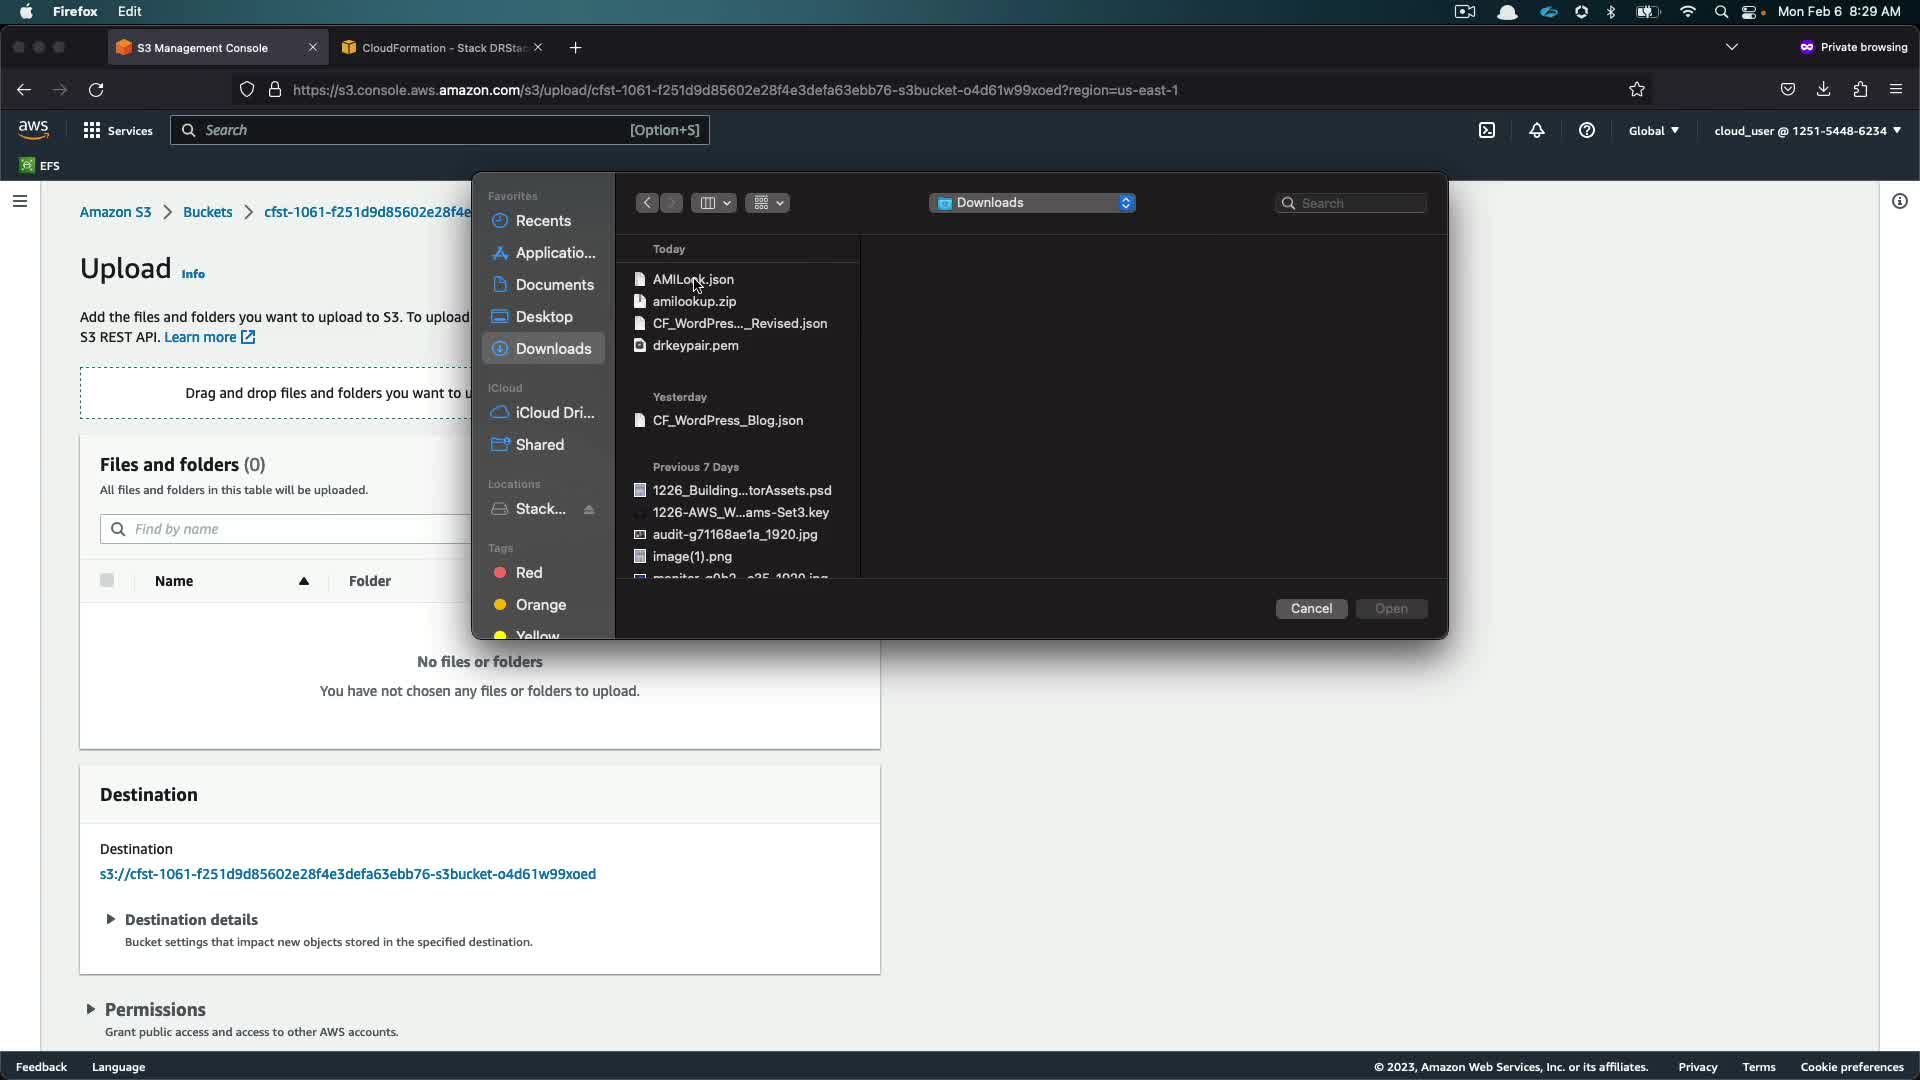The height and width of the screenshot is (1080, 1920).
Task: Bookmark this page with the star icon
Action: pyautogui.click(x=1637, y=90)
